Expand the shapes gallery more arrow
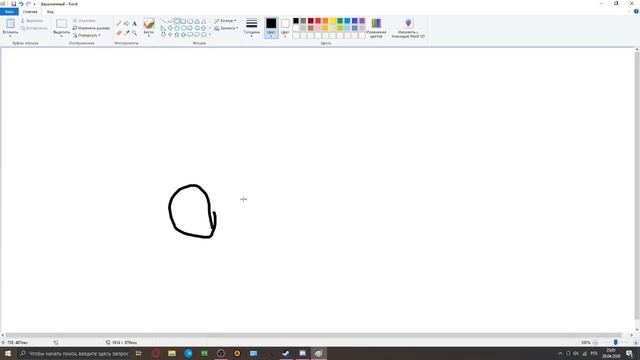 pyautogui.click(x=210, y=35)
